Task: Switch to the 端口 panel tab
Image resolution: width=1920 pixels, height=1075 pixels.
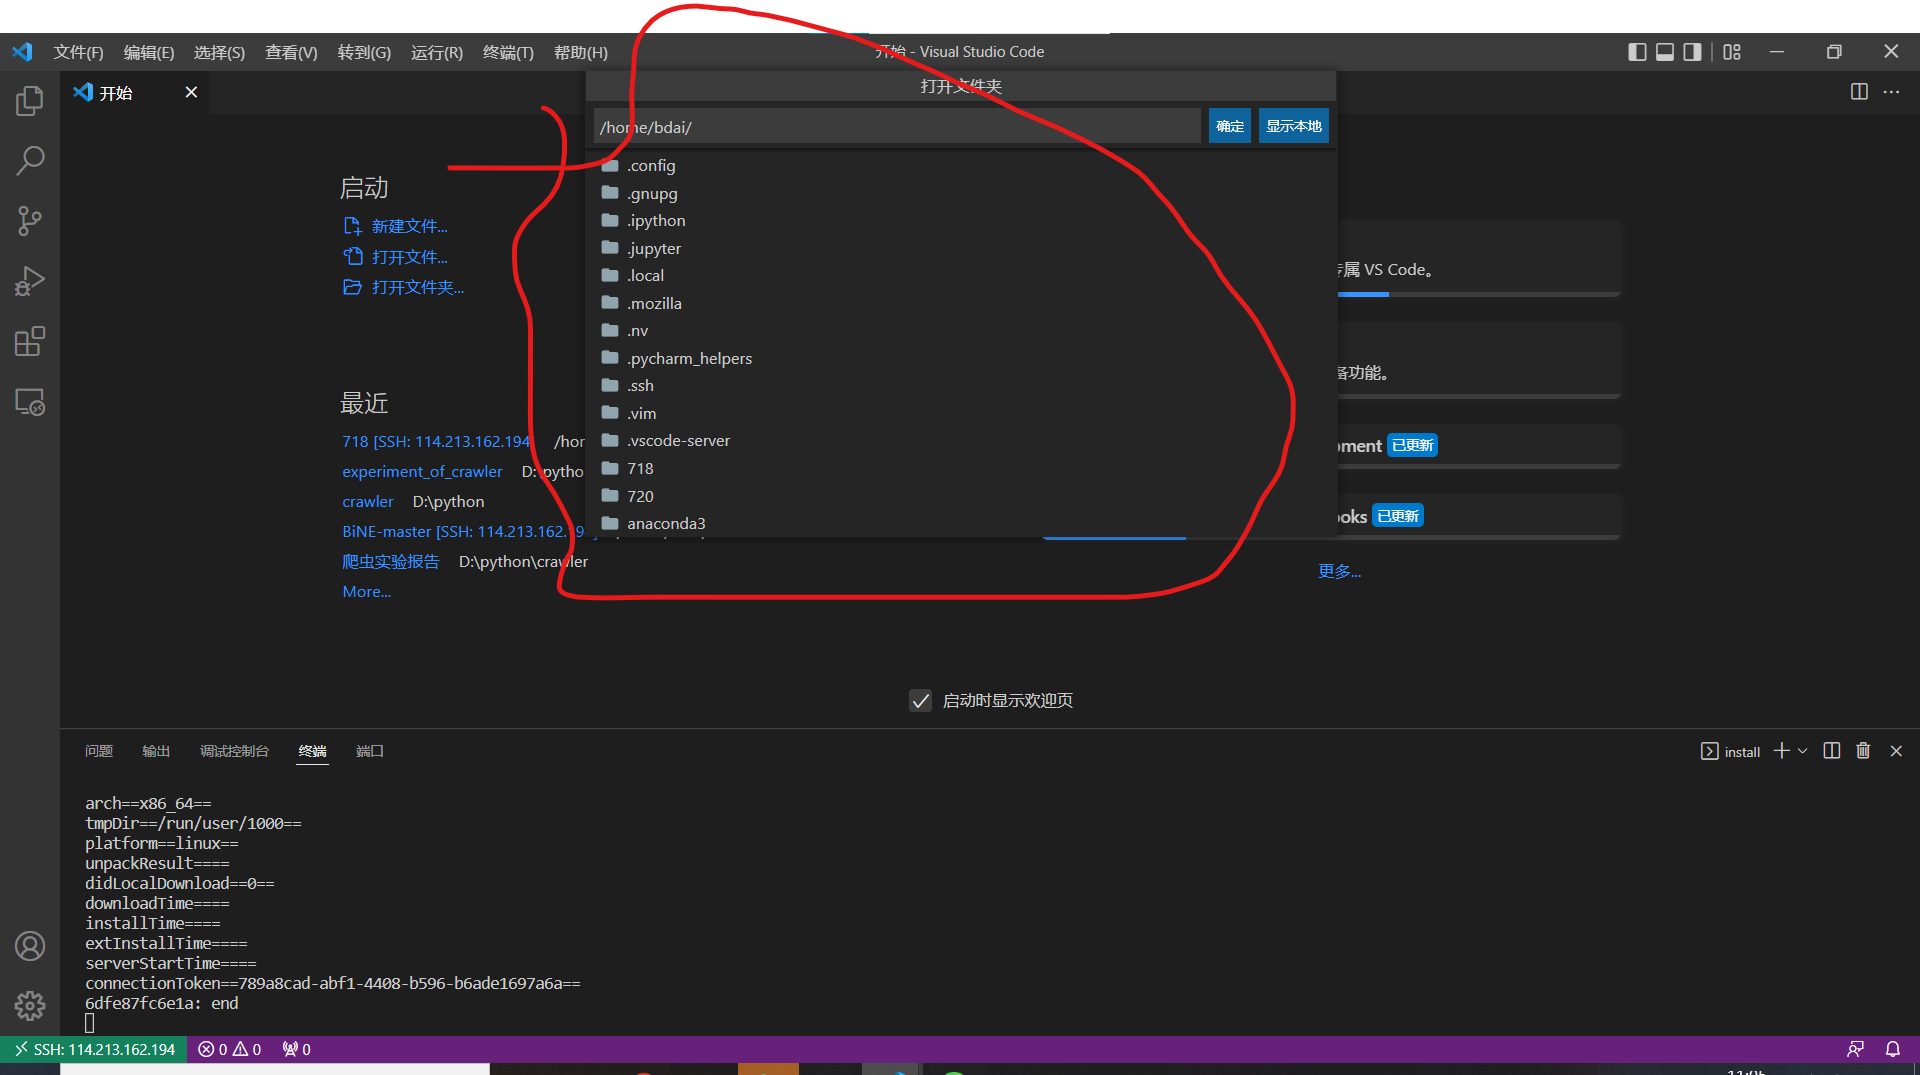Action: (x=370, y=751)
